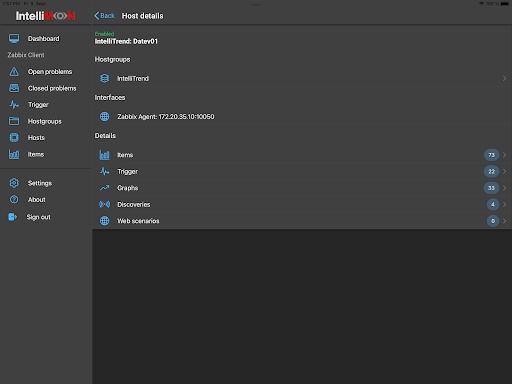Expand the IntelliTrend hostgroup chevron
Image resolution: width=512 pixels, height=384 pixels.
click(x=504, y=78)
